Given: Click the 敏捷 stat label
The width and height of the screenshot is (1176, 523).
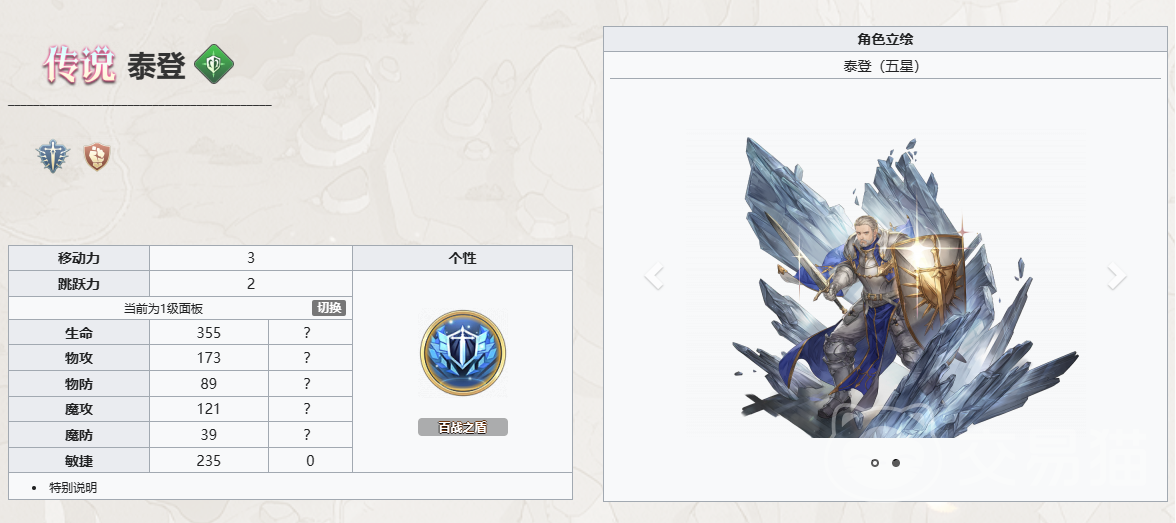Looking at the screenshot, I should point(79,461).
